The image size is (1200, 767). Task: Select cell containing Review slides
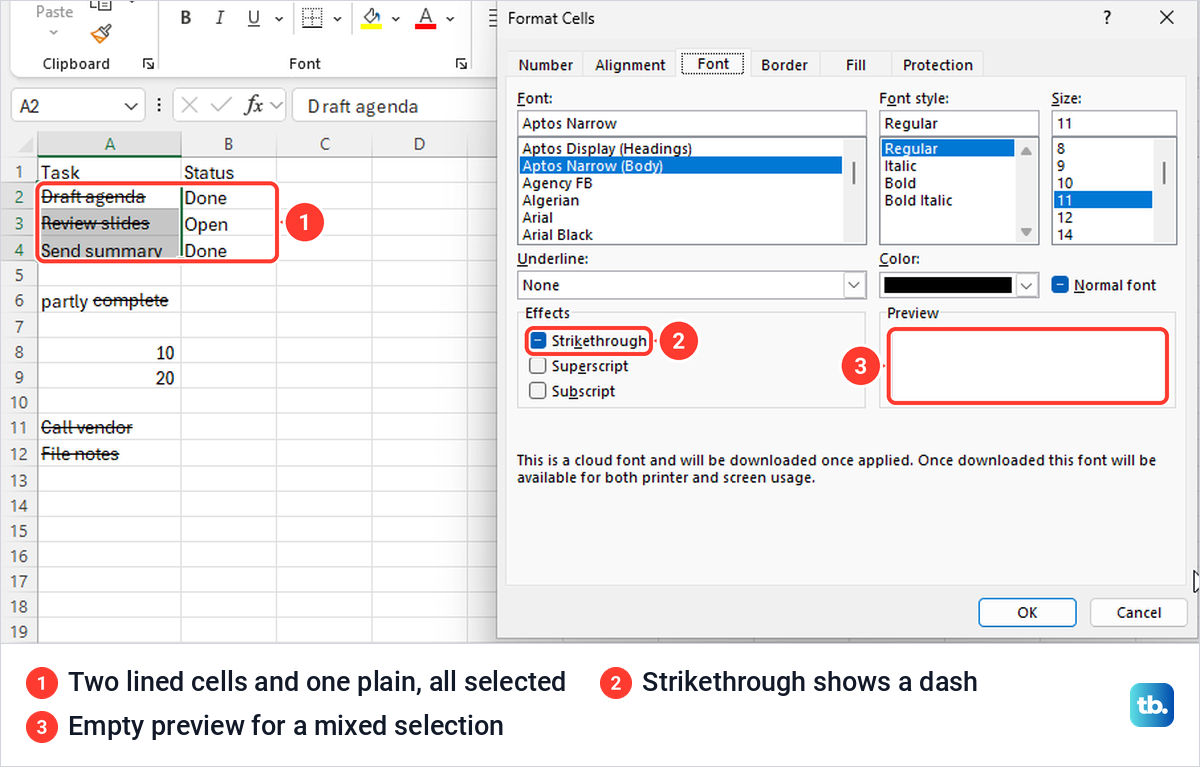(x=110, y=223)
